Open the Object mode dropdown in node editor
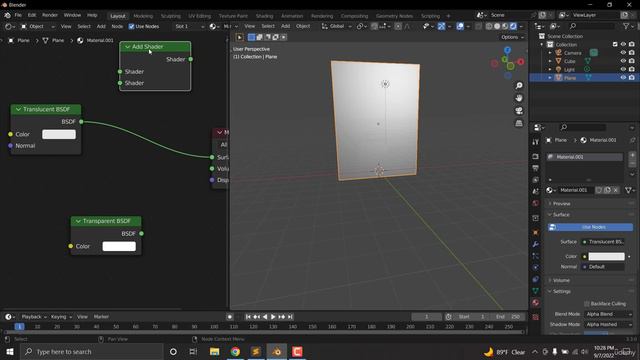This screenshot has width=640, height=360. pos(38,26)
